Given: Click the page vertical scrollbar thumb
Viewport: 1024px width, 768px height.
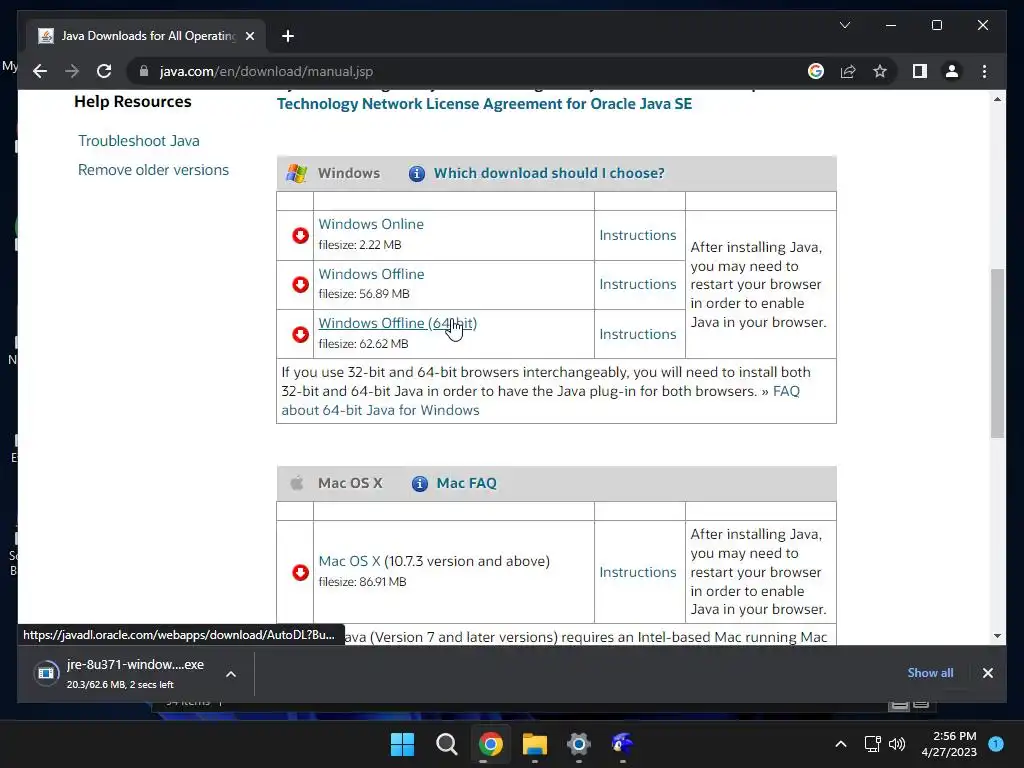Looking at the screenshot, I should (x=997, y=353).
